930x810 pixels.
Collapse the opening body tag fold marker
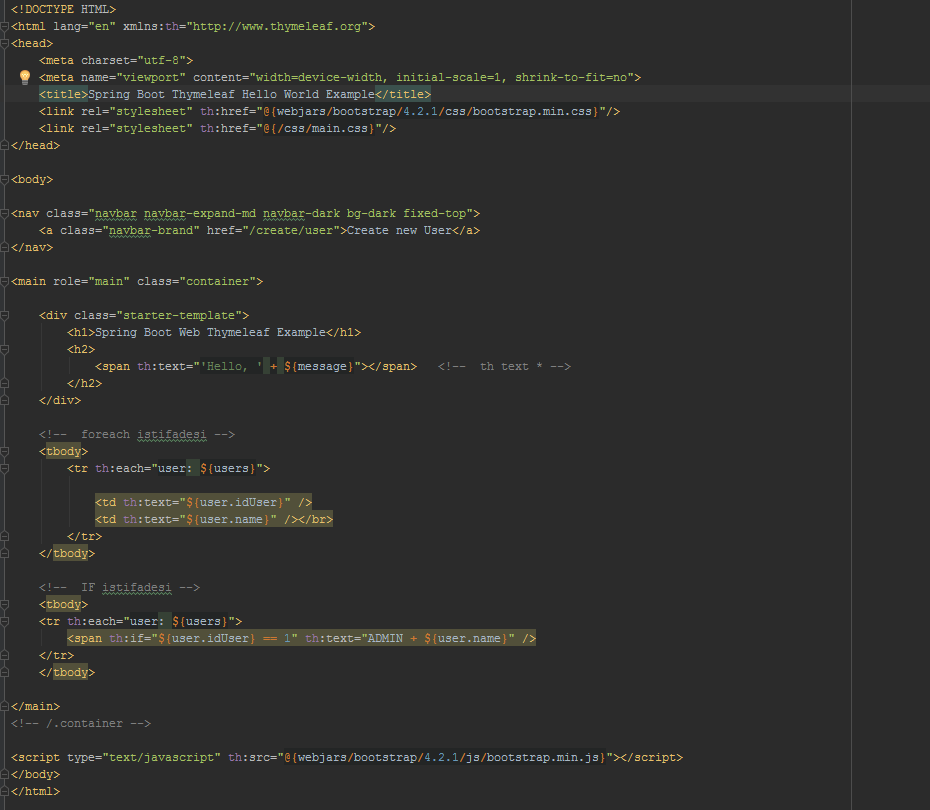(5, 180)
